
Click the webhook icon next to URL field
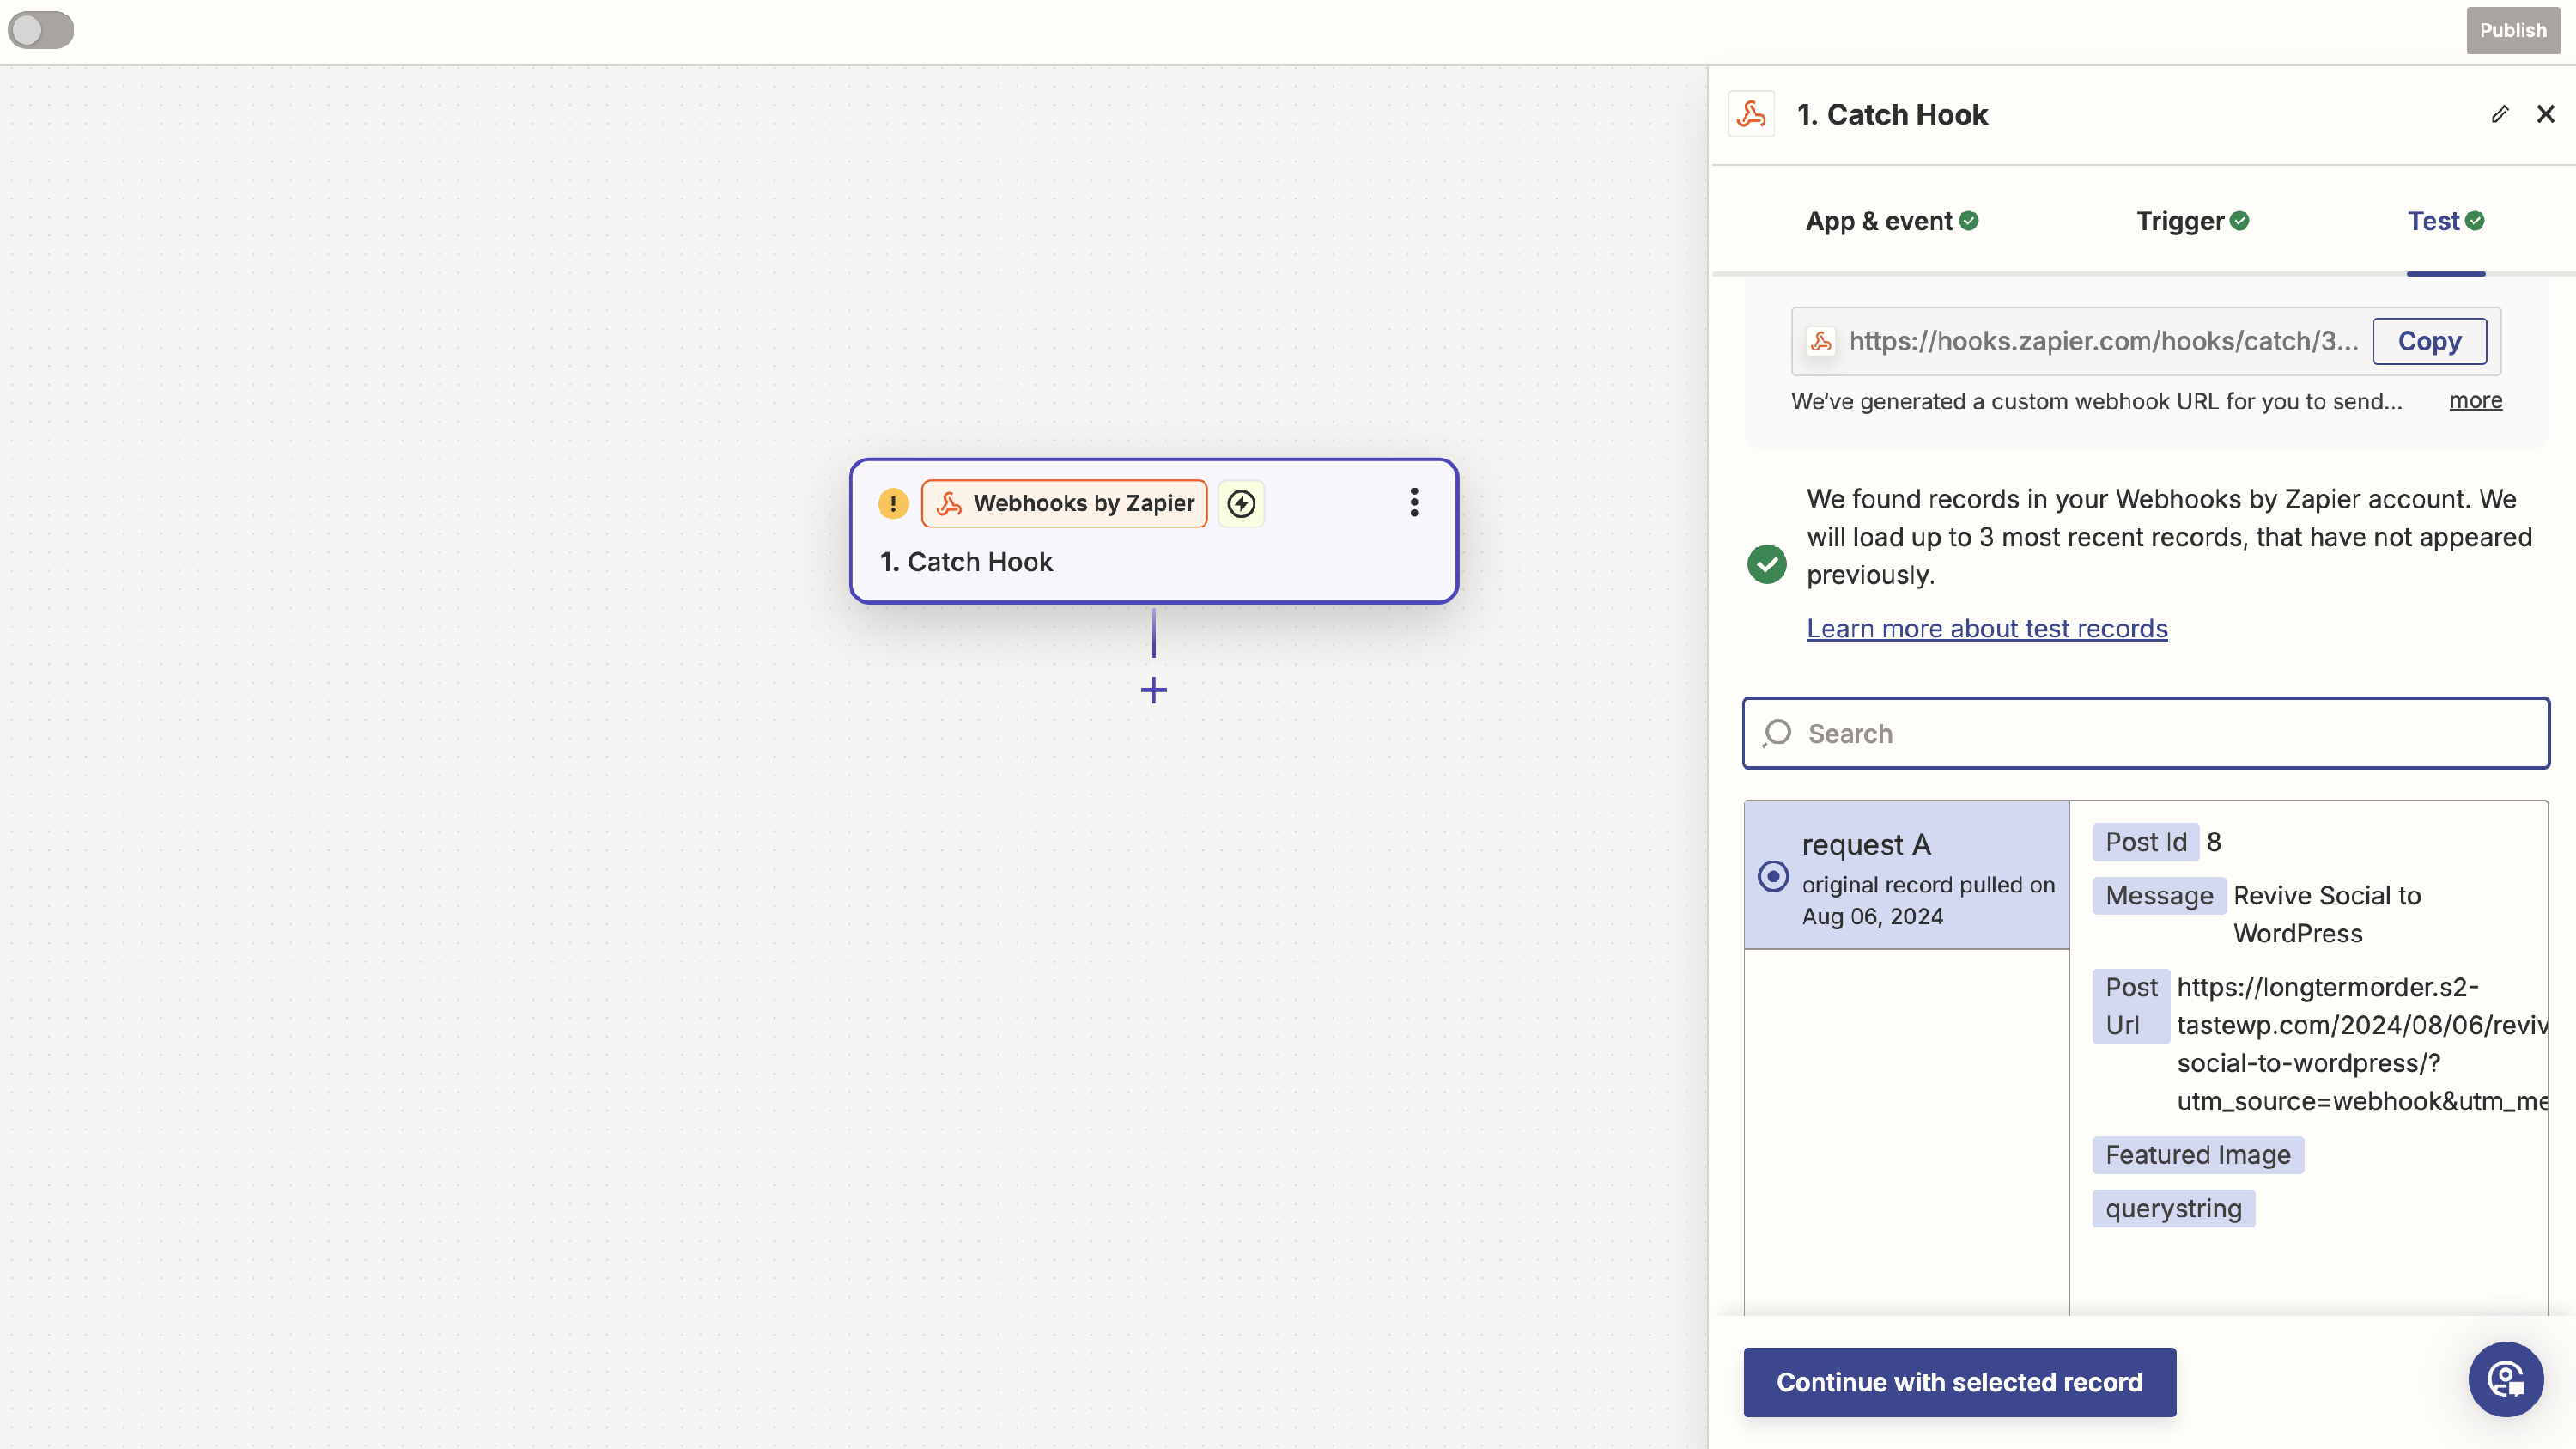click(x=1821, y=341)
